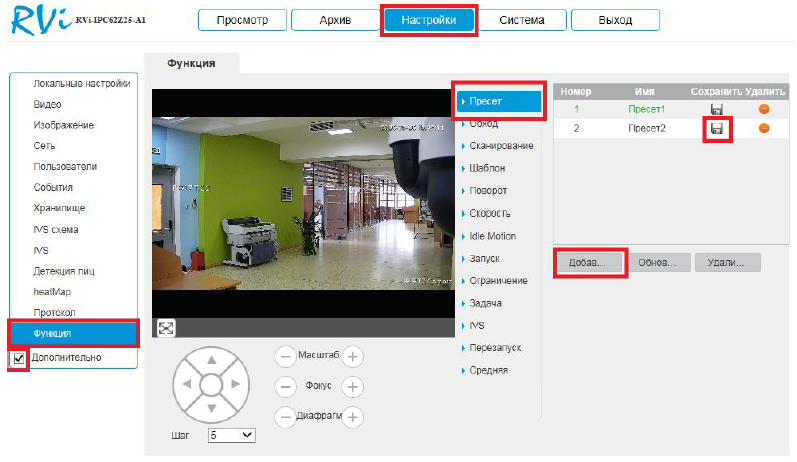
Task: Click the save icon for Пресет2
Action: point(717,129)
